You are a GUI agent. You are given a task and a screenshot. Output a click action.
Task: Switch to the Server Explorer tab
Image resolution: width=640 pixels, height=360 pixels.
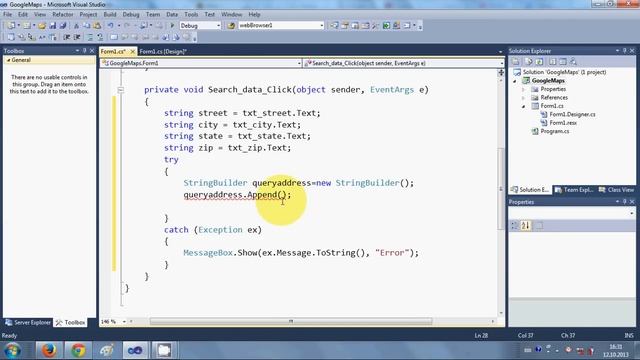pos(28,322)
